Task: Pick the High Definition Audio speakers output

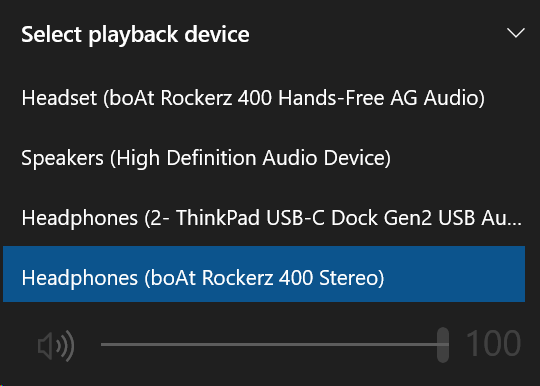Action: click(264, 158)
